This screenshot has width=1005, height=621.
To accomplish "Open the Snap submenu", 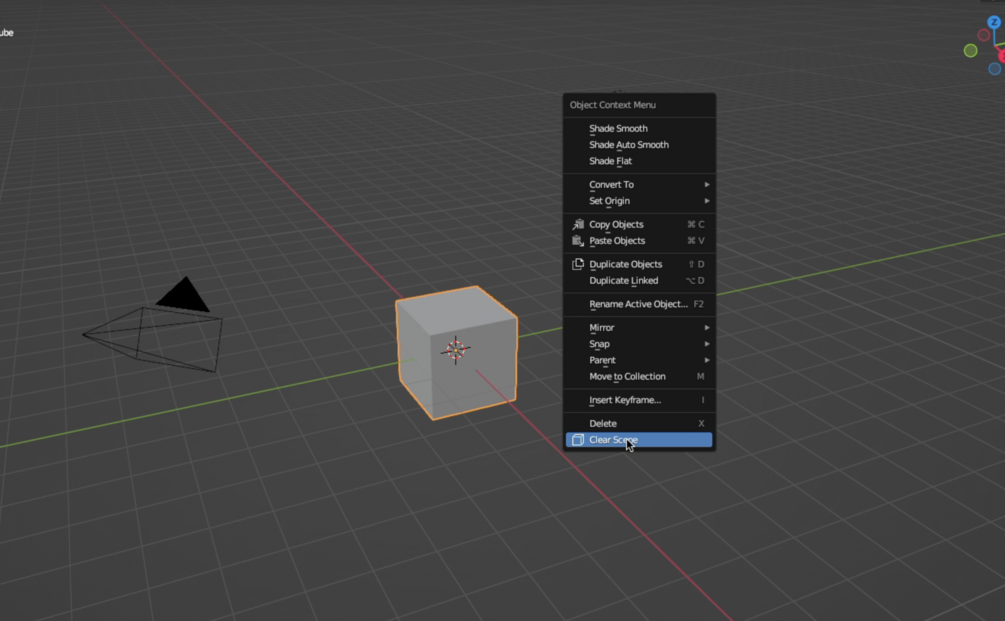I will pos(639,344).
